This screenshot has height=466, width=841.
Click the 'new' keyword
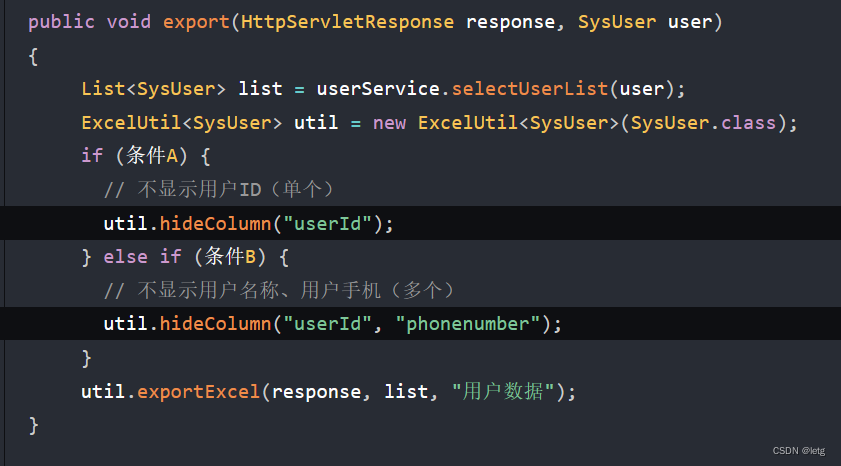click(x=389, y=123)
